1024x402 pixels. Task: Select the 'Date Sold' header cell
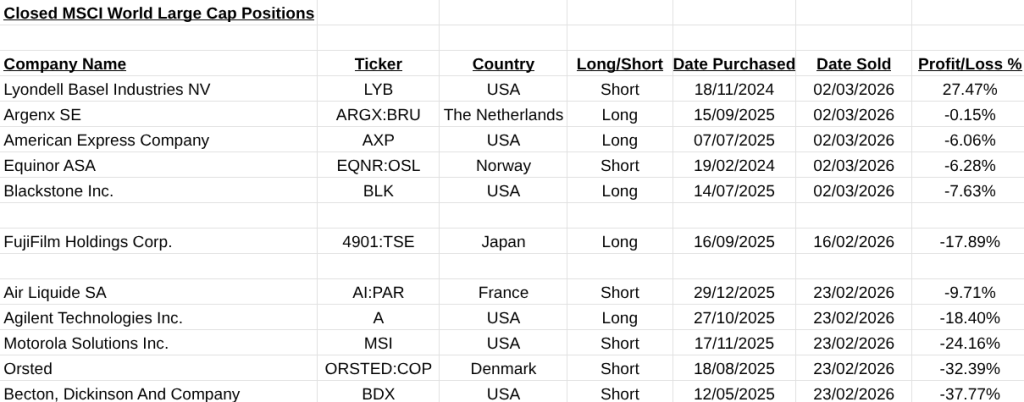pos(853,64)
